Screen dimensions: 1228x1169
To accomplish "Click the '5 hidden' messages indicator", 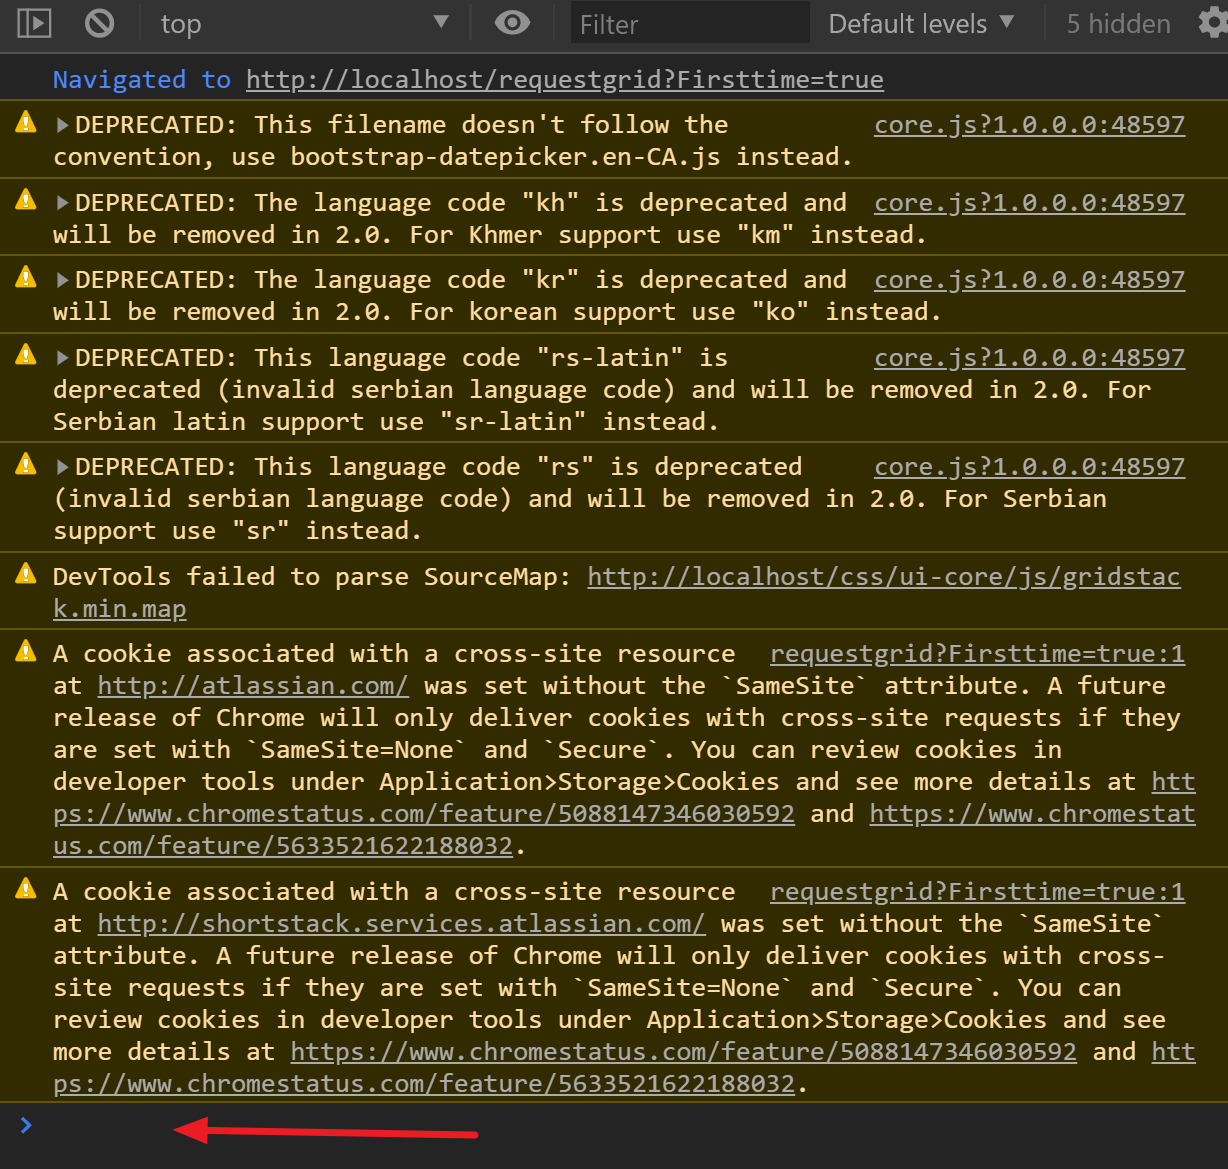I will click(1118, 24).
